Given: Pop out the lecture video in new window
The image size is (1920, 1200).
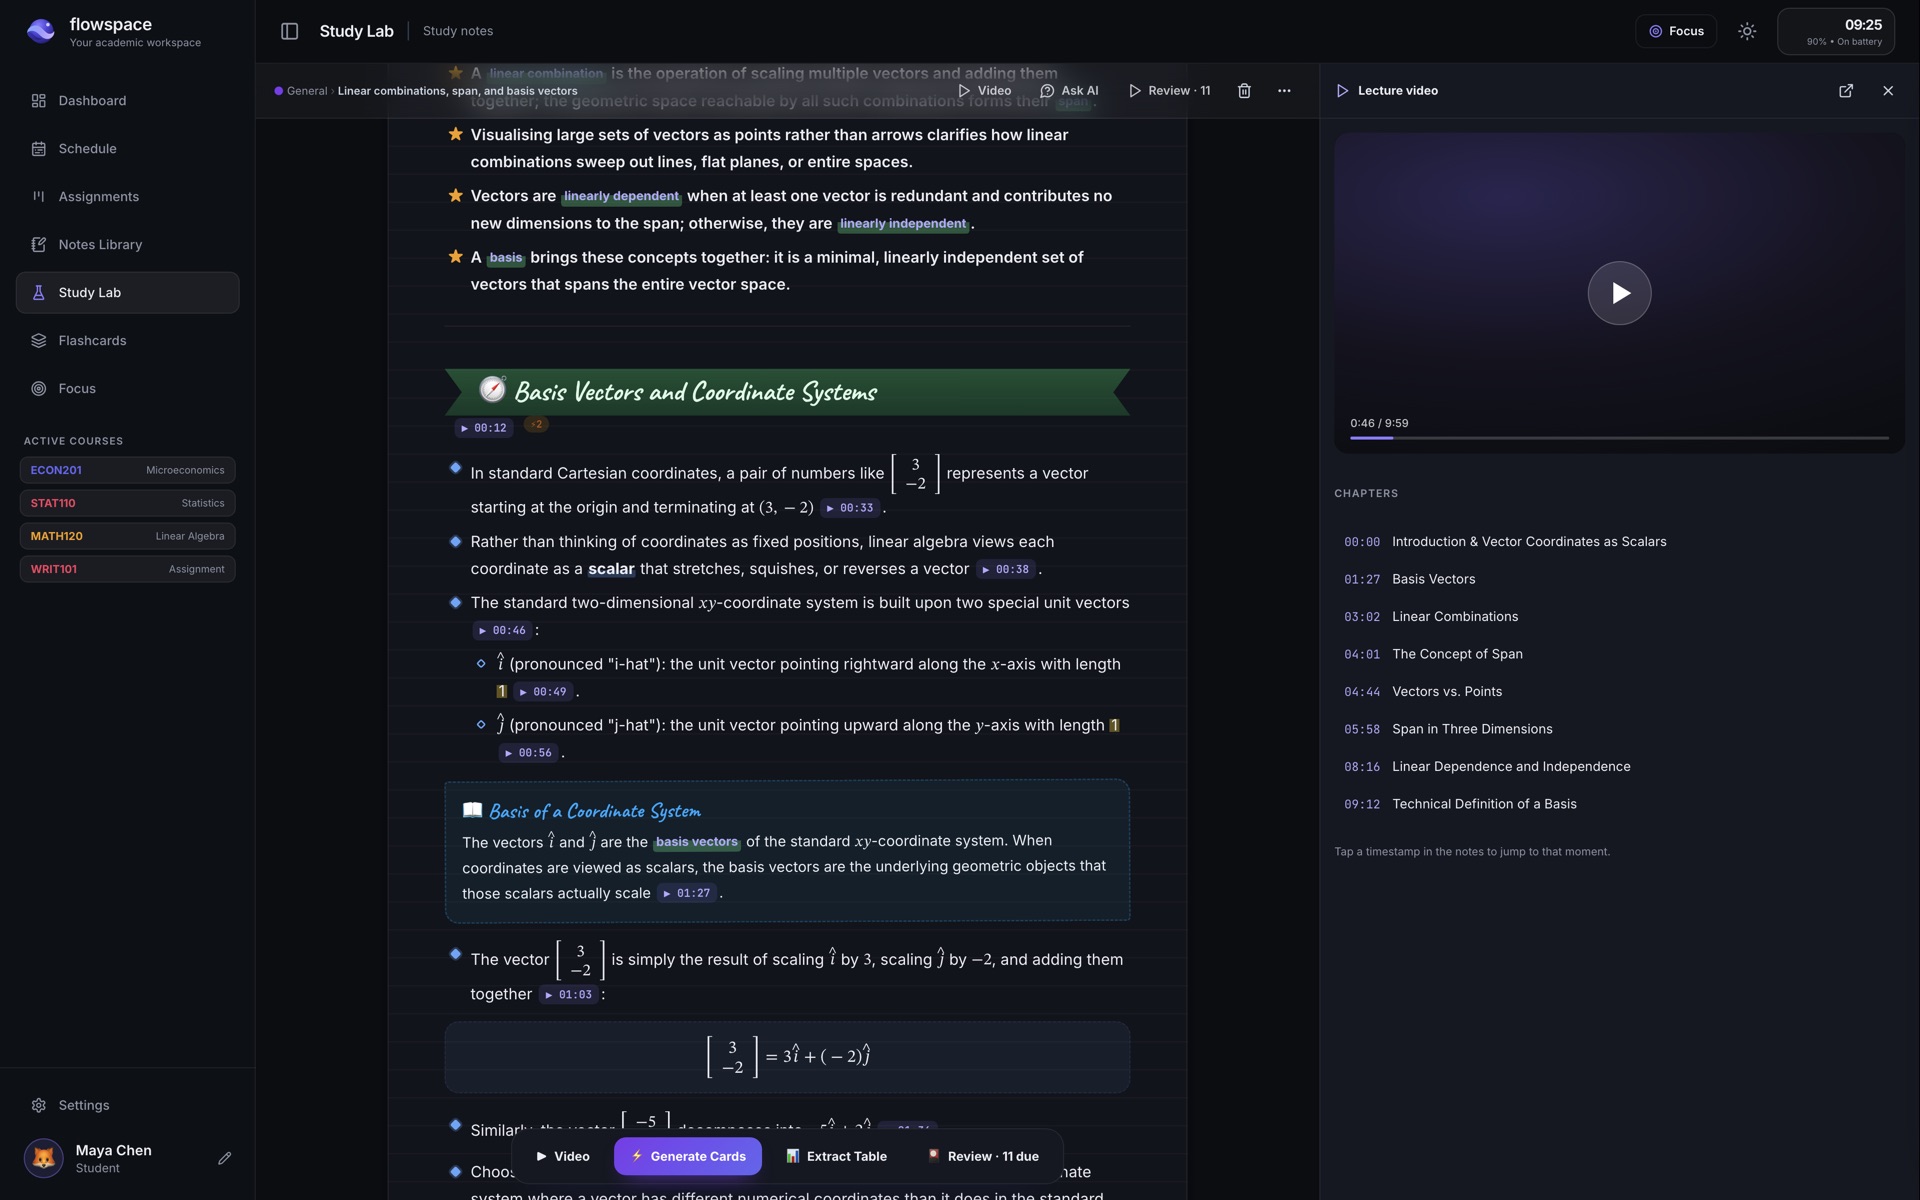Looking at the screenshot, I should coord(1846,91).
